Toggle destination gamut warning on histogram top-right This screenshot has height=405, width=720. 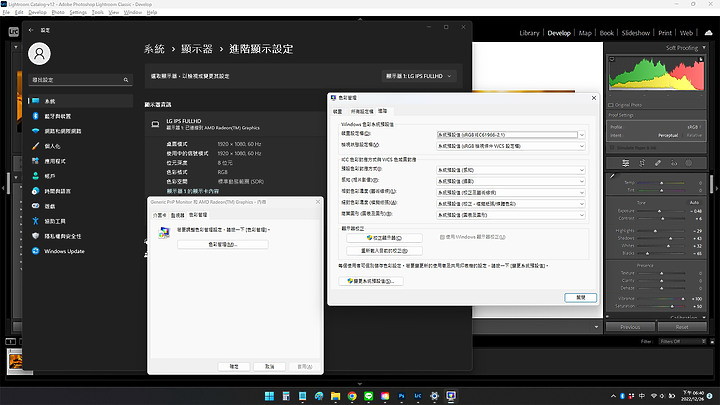701,59
